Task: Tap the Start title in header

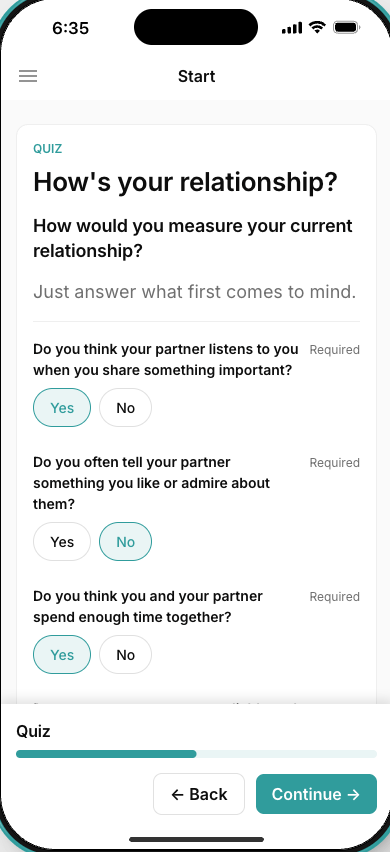Action: point(197,76)
